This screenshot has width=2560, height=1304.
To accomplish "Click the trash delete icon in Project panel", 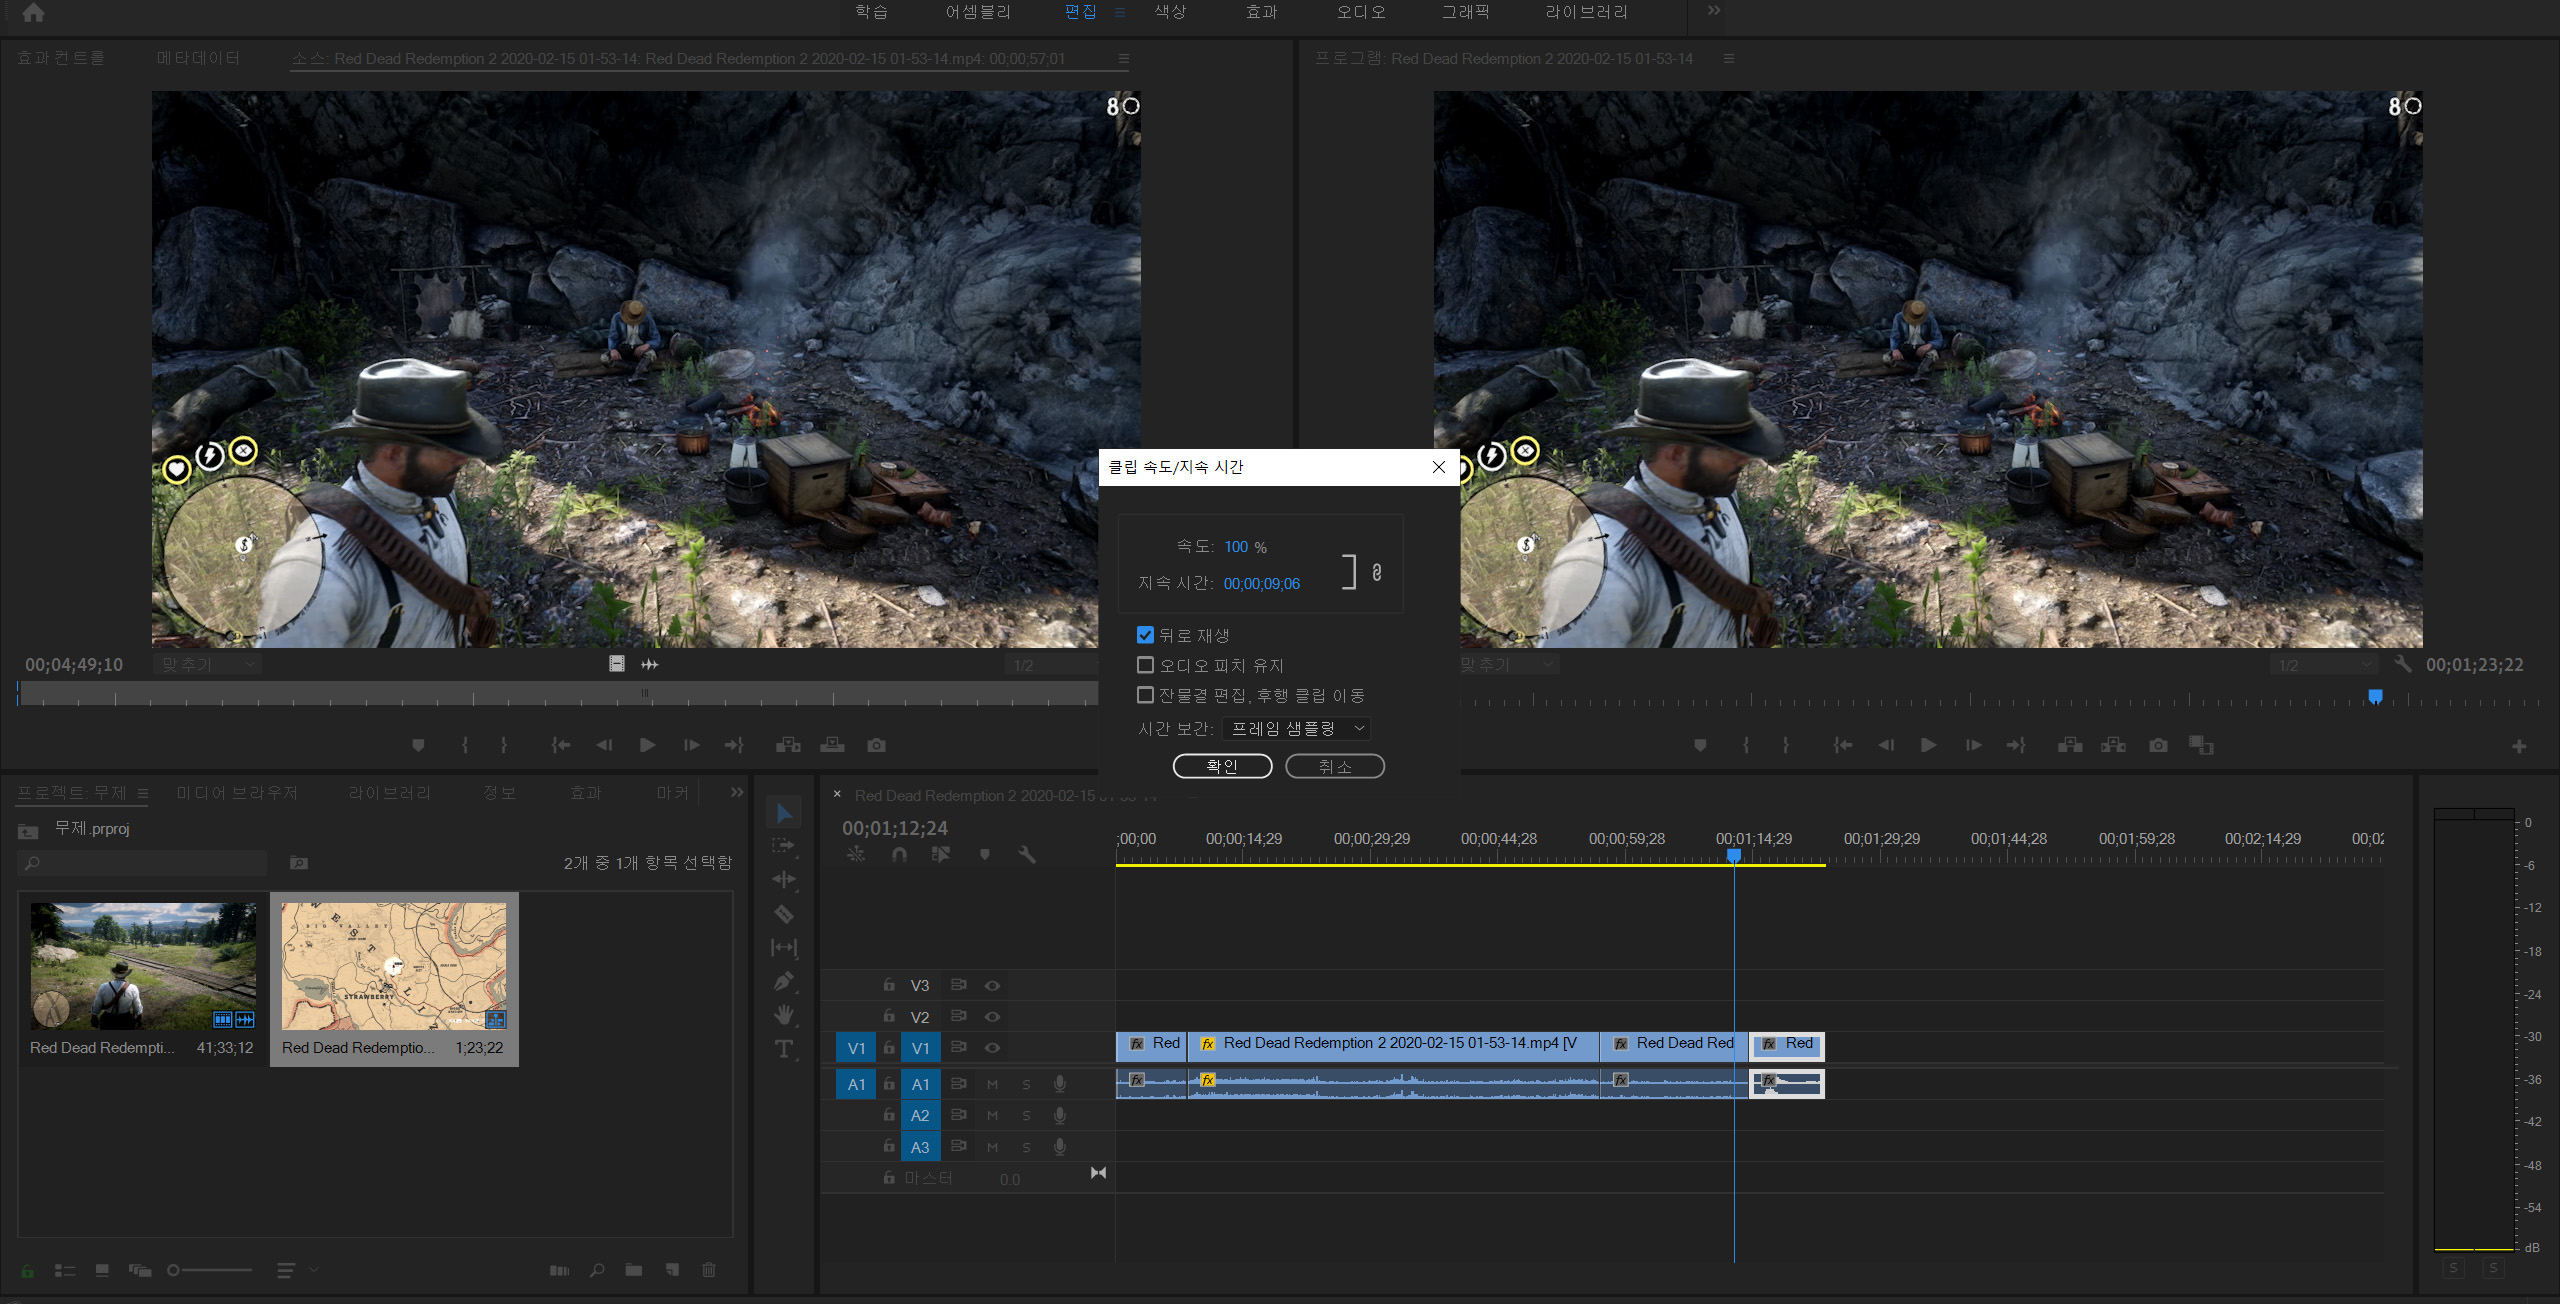I will (x=709, y=1270).
